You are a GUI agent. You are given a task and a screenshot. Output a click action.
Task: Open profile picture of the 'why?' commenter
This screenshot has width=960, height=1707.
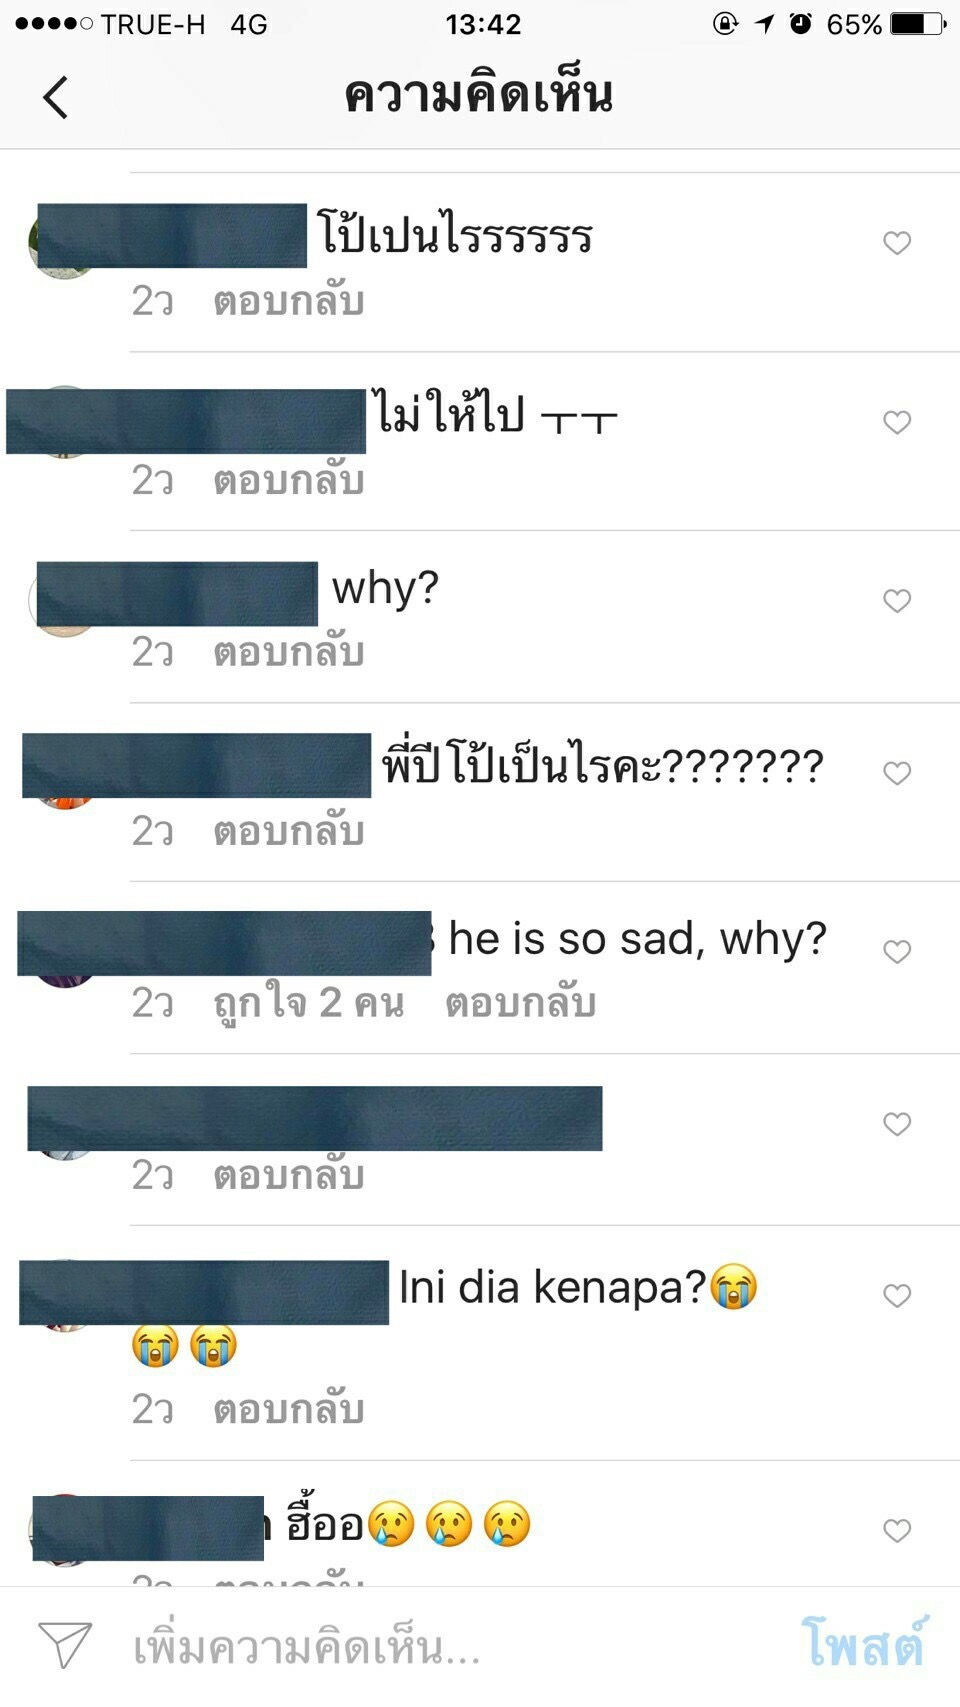(64, 600)
